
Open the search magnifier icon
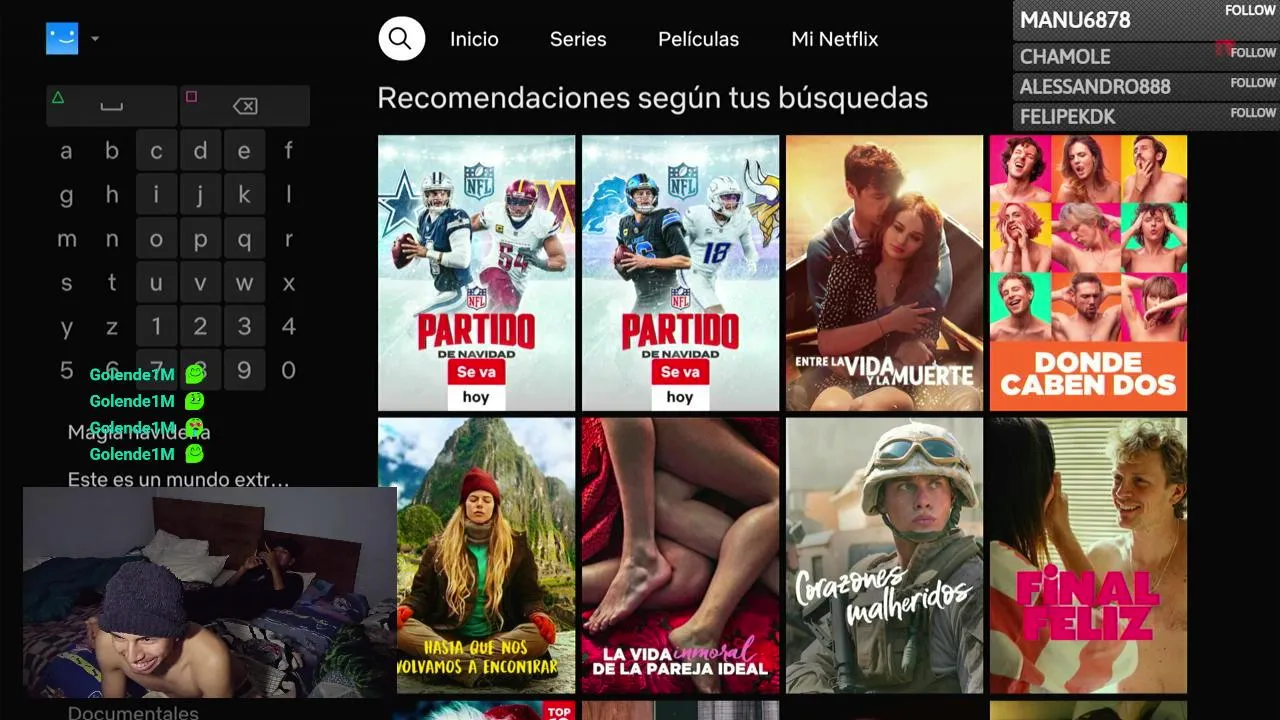click(401, 39)
